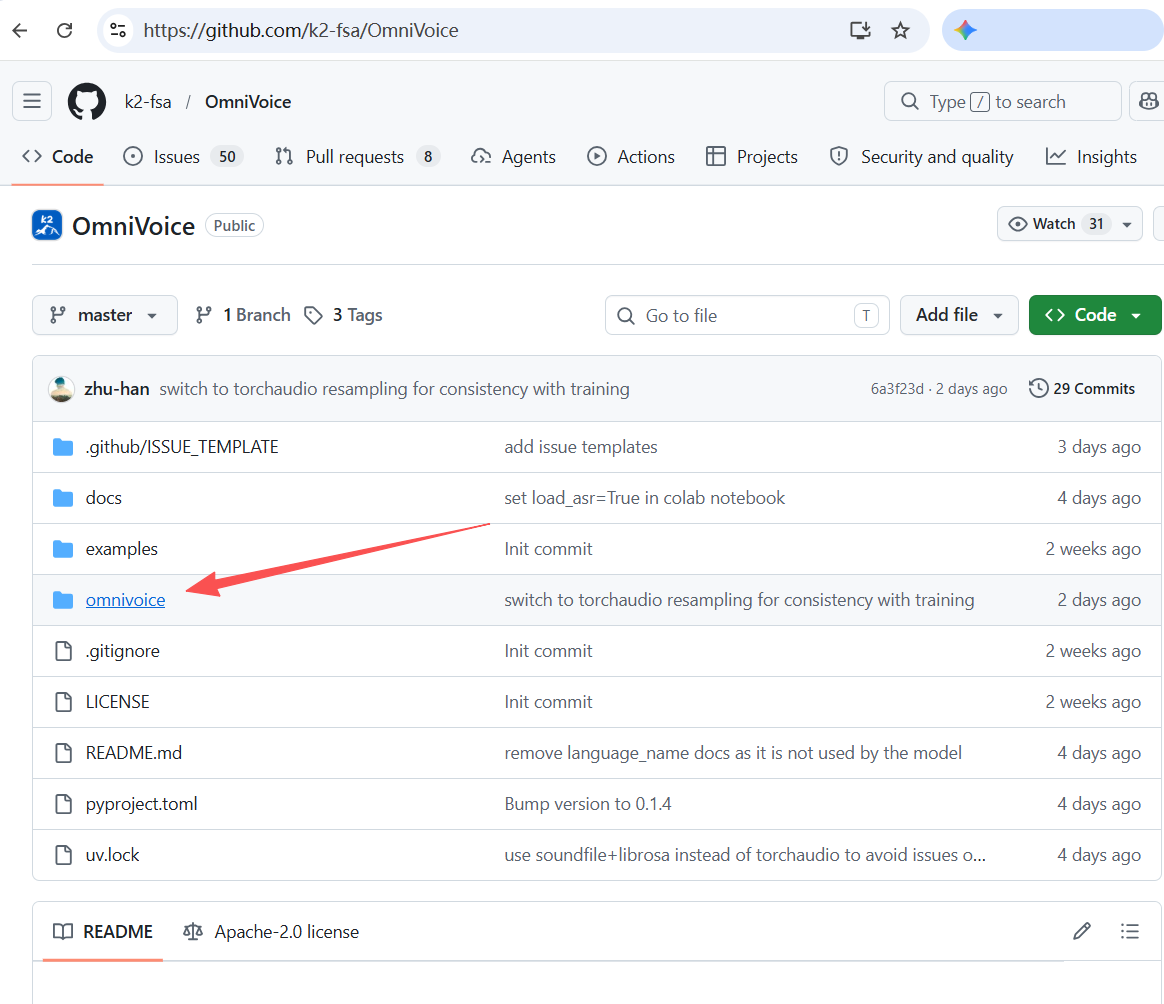Open the hamburger navigation menu
This screenshot has width=1164, height=1004.
pos(32,101)
